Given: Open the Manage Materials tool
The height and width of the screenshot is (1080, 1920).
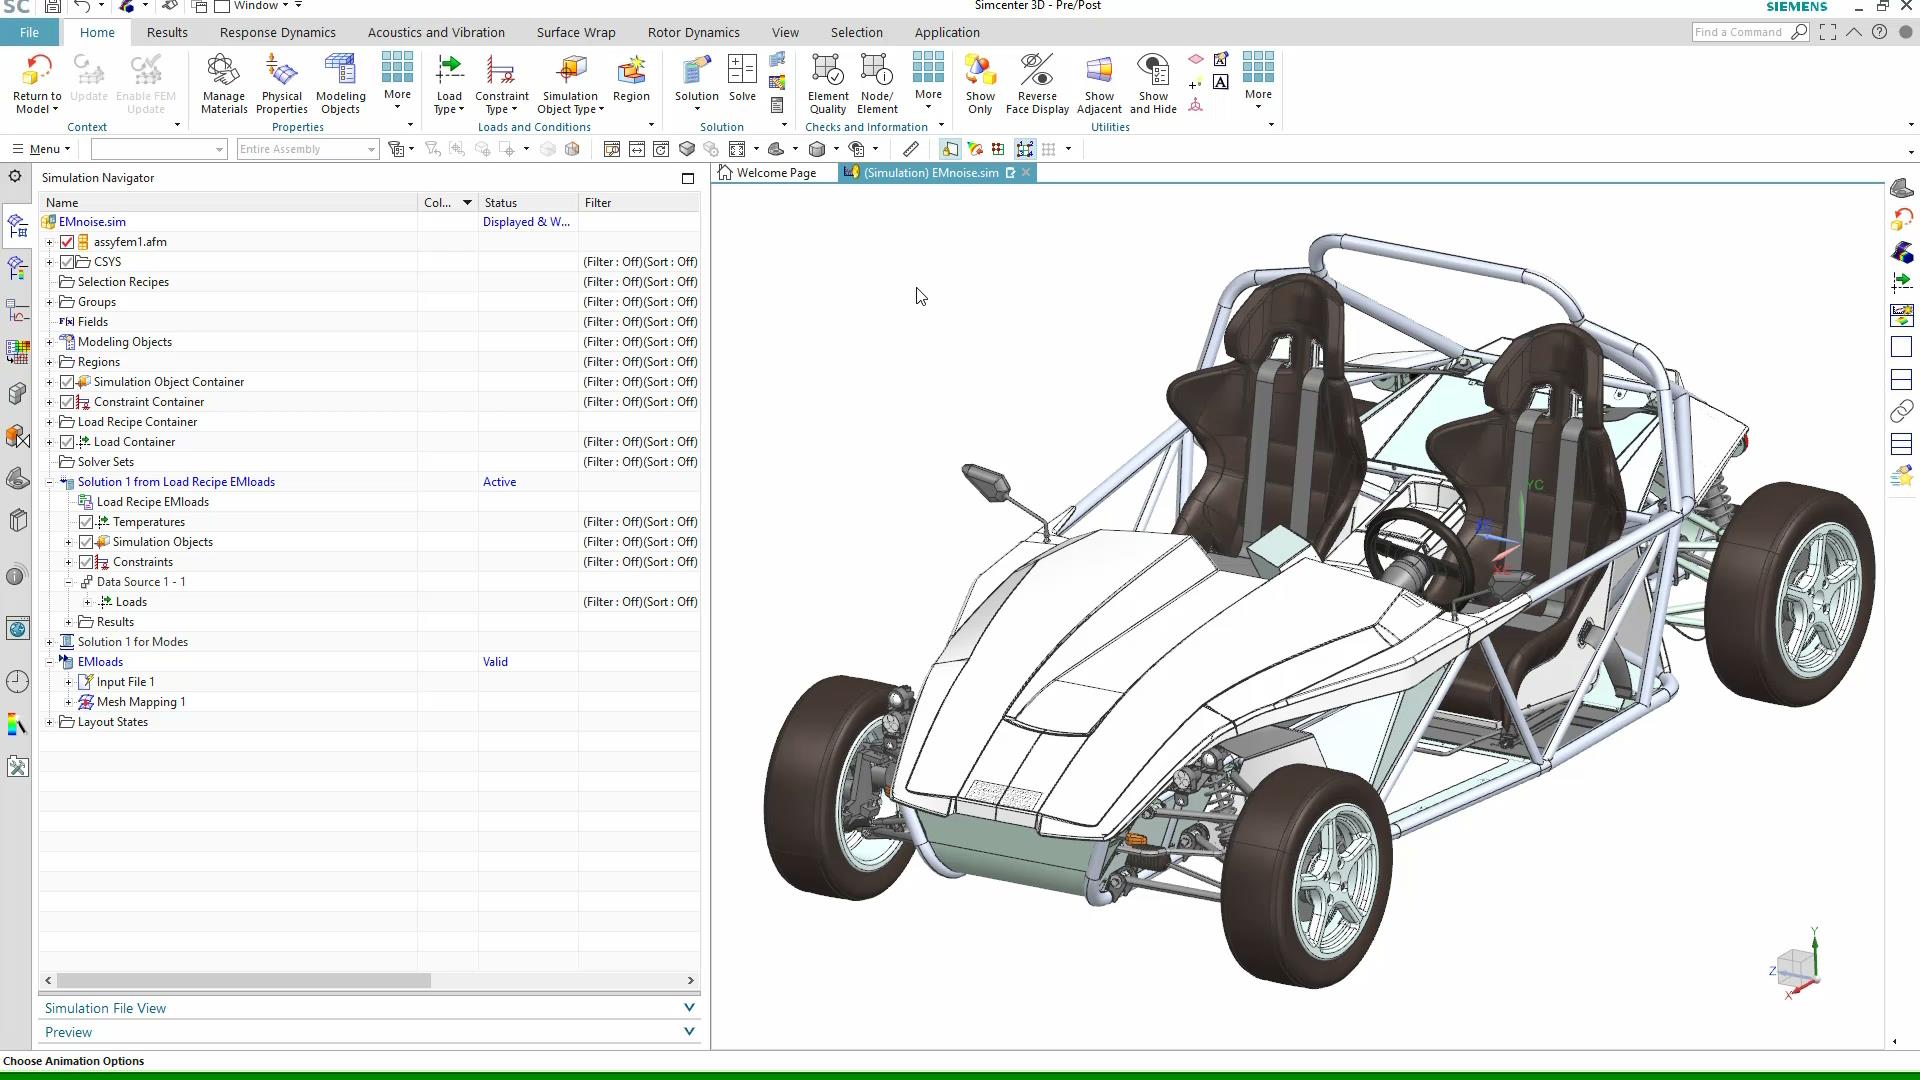Looking at the screenshot, I should (x=223, y=80).
